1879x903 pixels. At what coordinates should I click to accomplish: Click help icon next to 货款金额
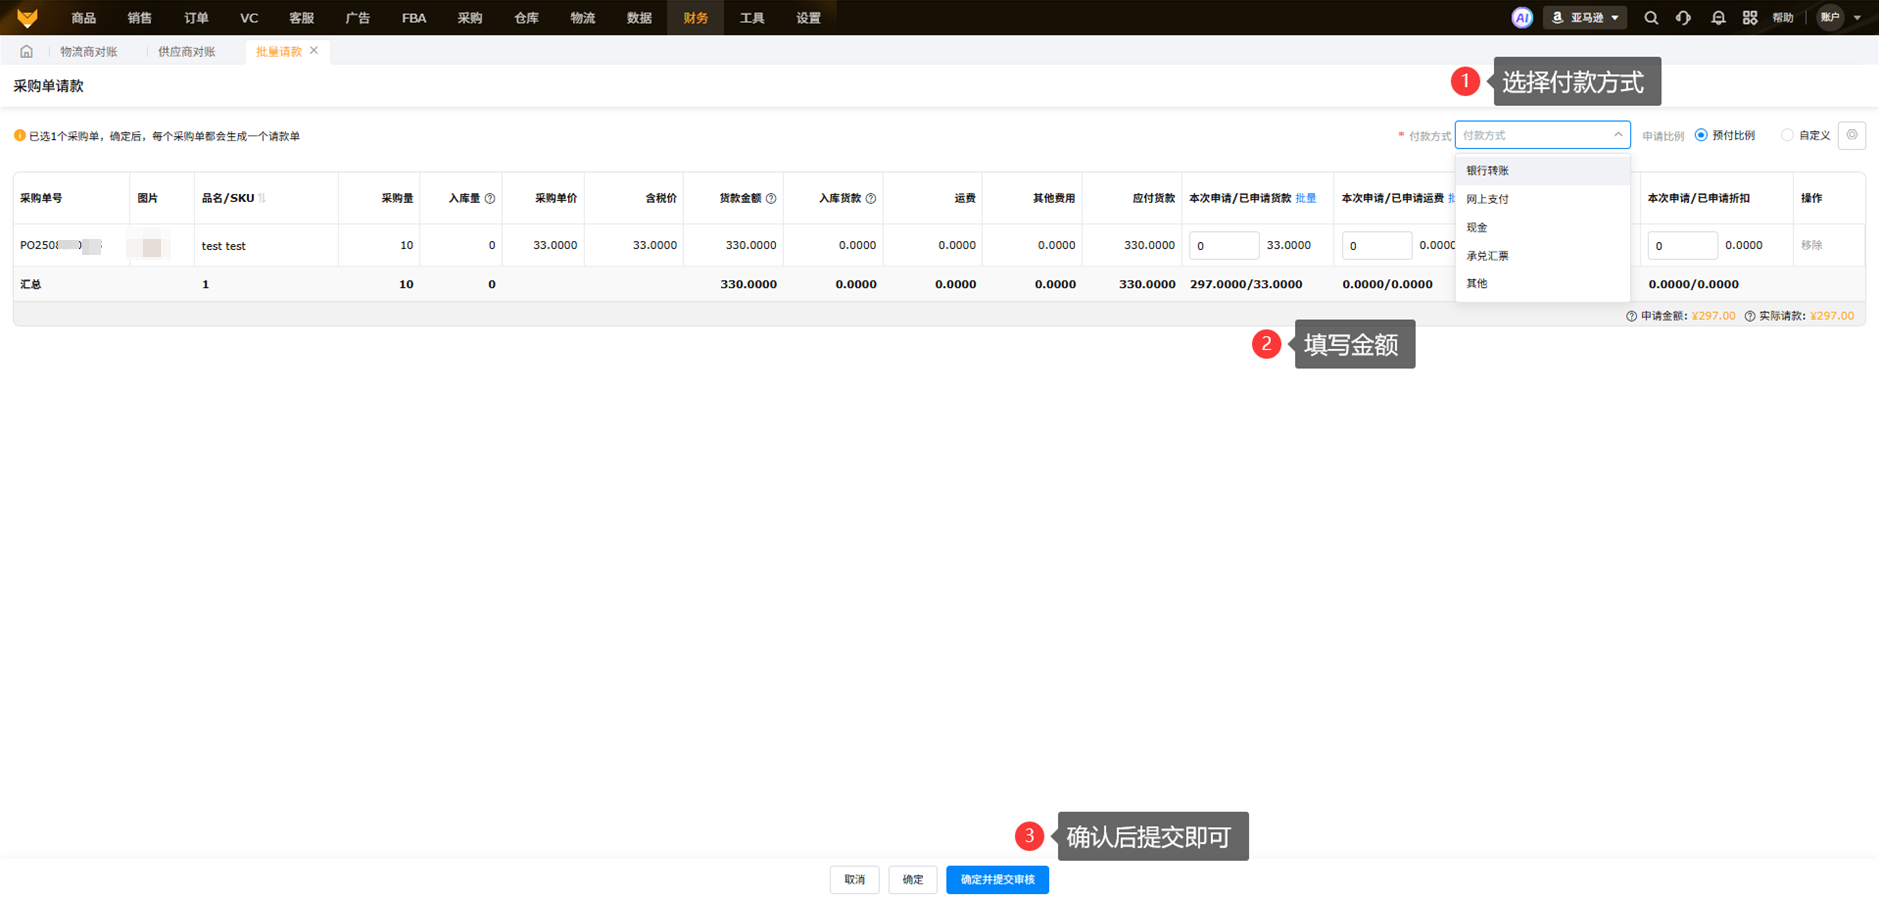(x=771, y=199)
